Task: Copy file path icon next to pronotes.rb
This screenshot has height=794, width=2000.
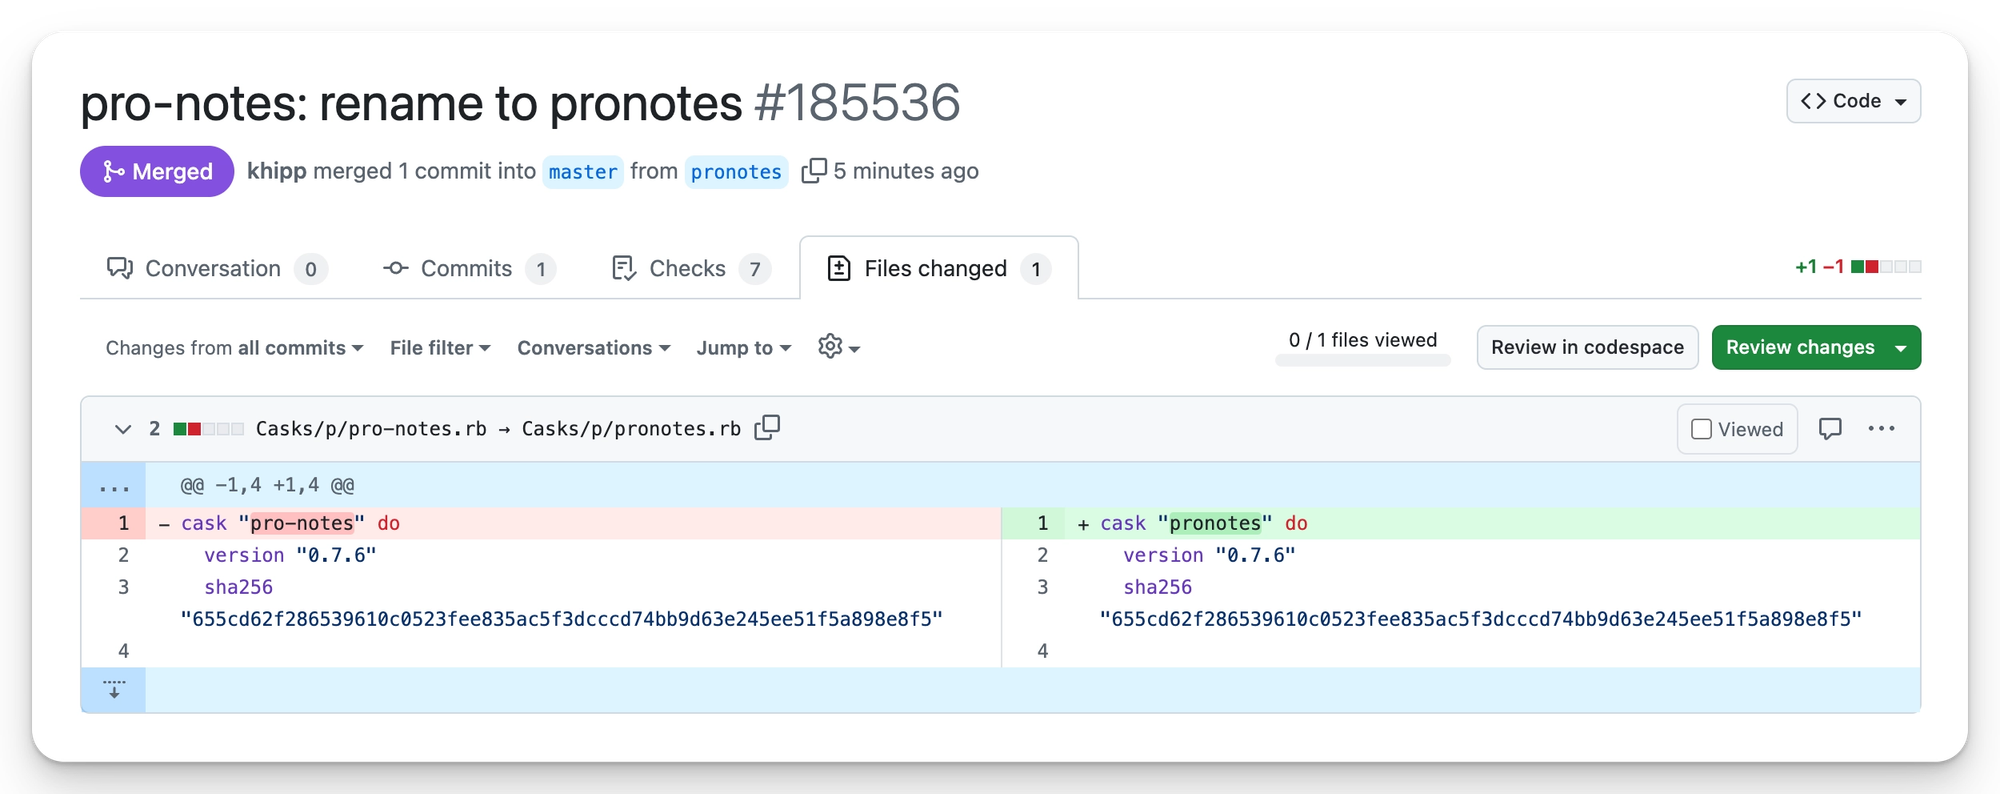Action: point(767,428)
